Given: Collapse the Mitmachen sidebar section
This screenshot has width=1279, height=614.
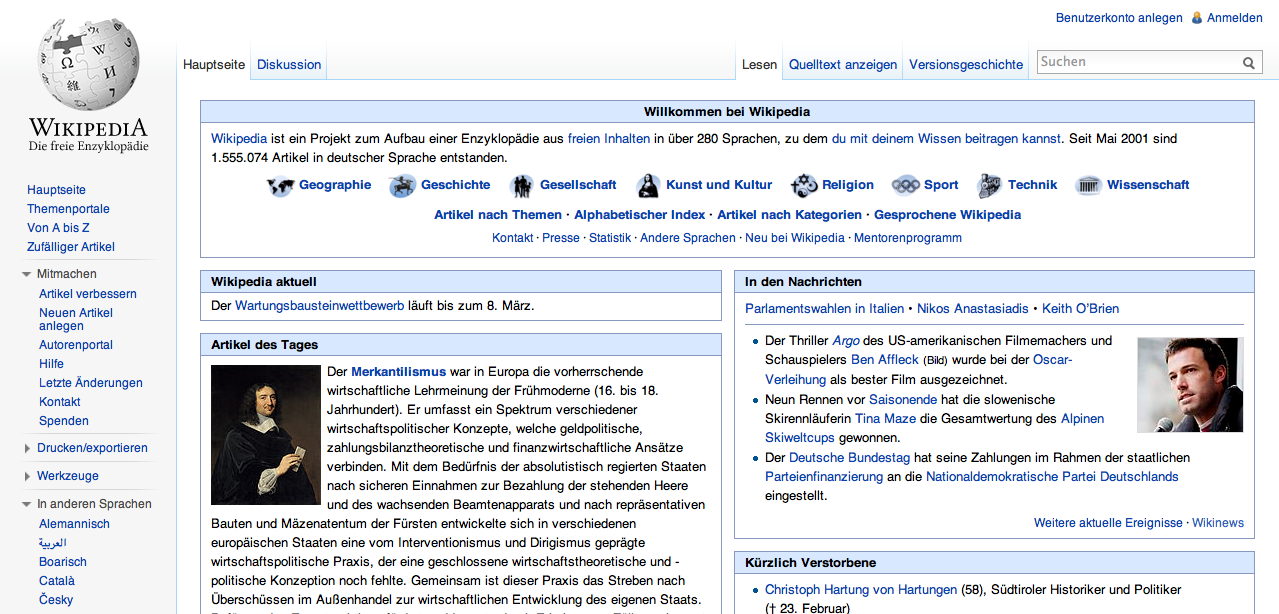Looking at the screenshot, I should coord(27,275).
